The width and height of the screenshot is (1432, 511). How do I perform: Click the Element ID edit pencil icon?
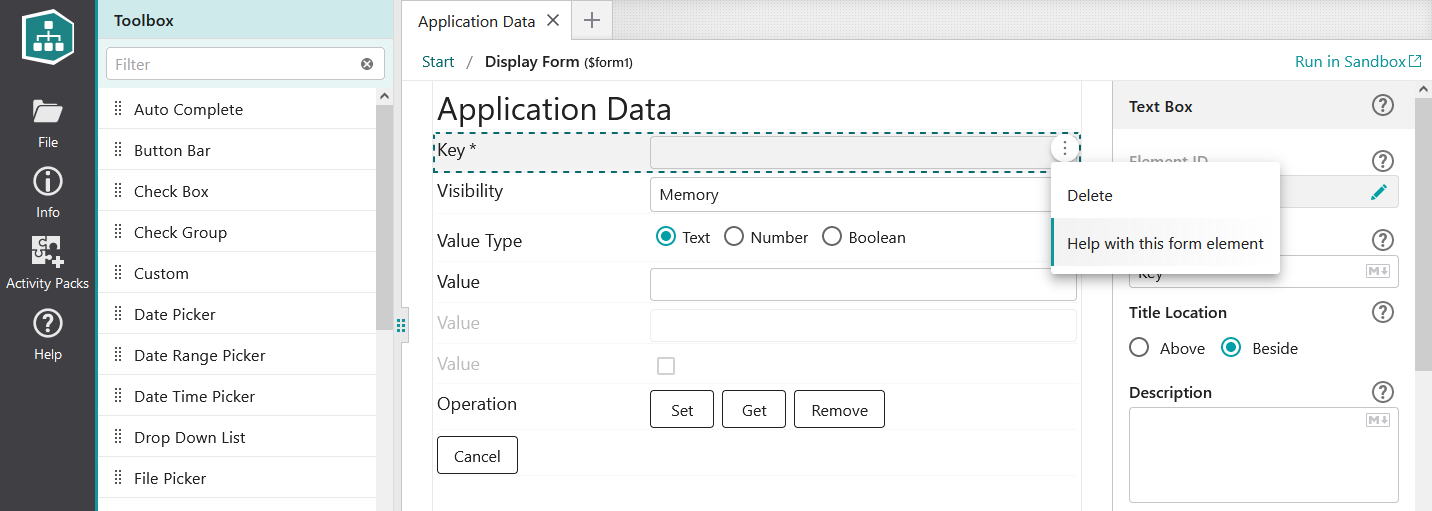click(x=1379, y=192)
